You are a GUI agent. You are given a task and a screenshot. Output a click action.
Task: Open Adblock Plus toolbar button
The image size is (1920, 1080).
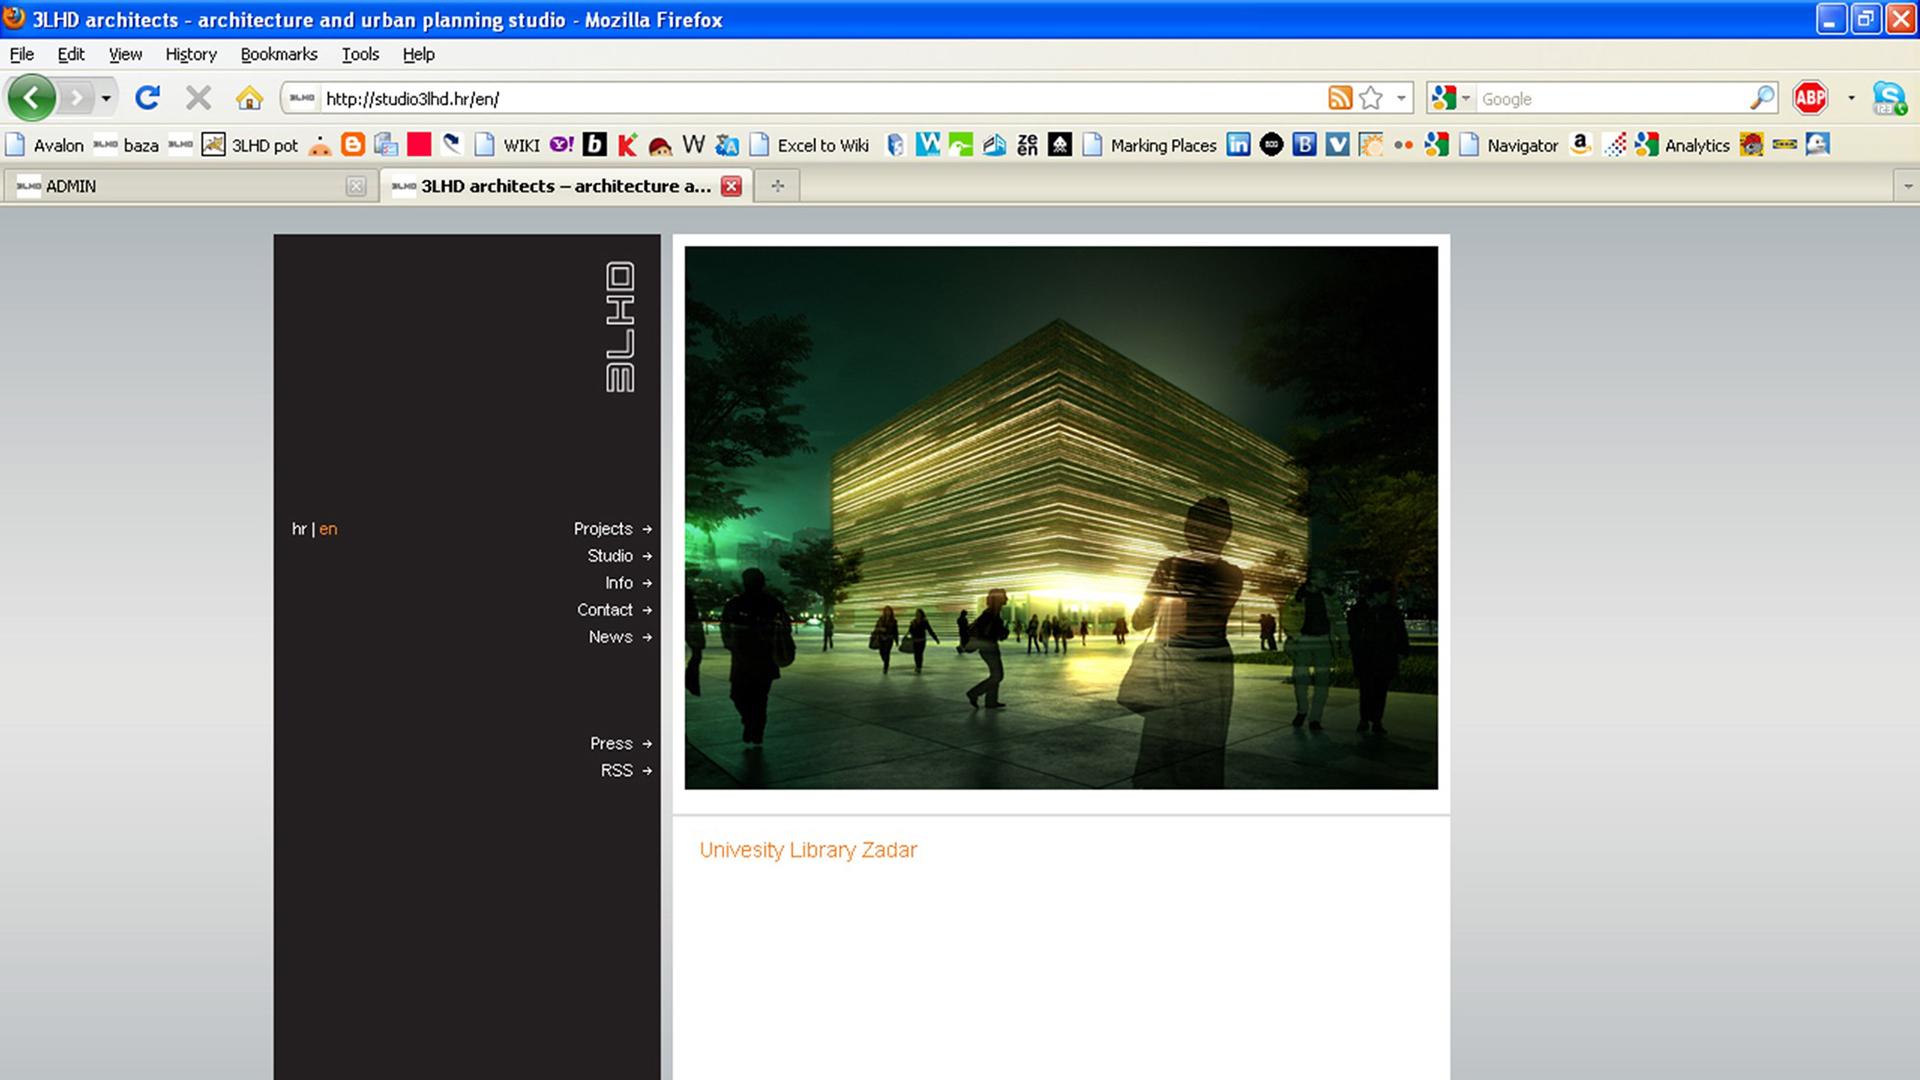(x=1810, y=98)
